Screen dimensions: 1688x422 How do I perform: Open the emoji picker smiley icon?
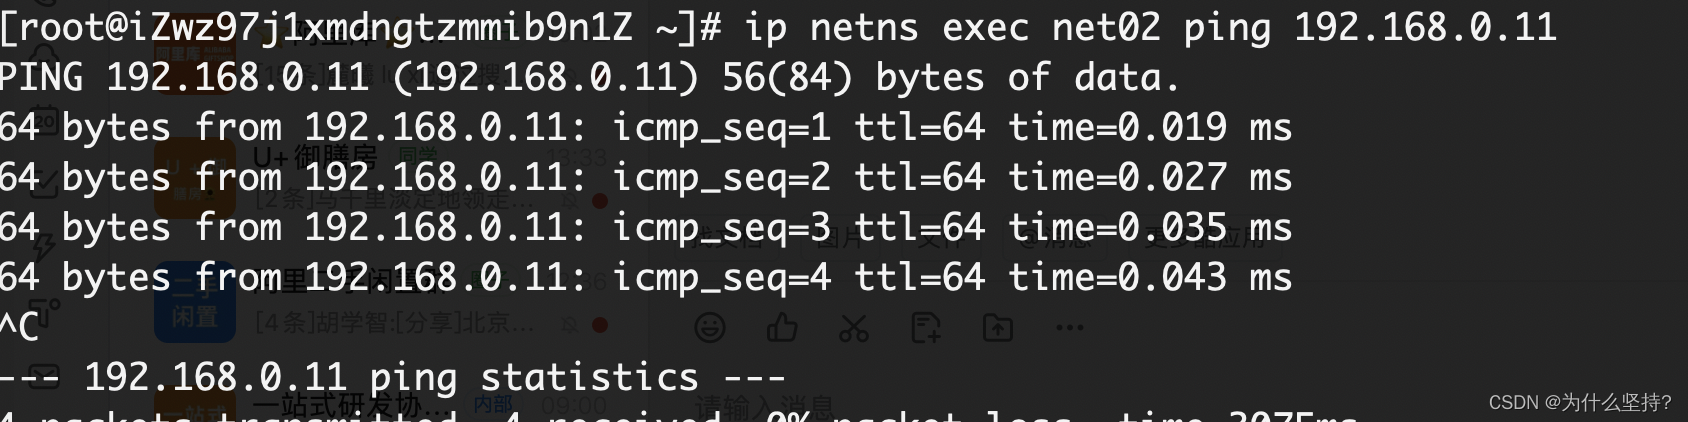point(710,327)
